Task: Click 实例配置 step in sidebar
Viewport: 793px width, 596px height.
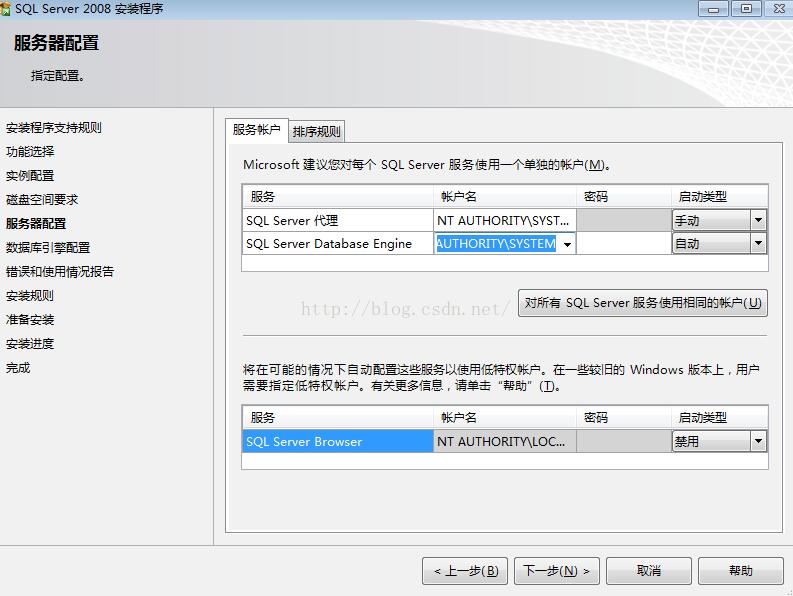Action: 30,176
